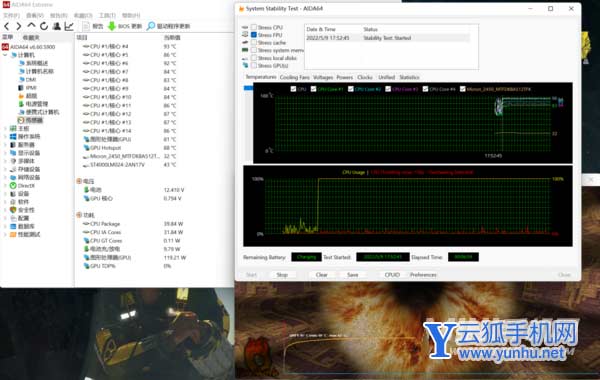
Task: Click the forward navigation arrow icon
Action: [18, 26]
